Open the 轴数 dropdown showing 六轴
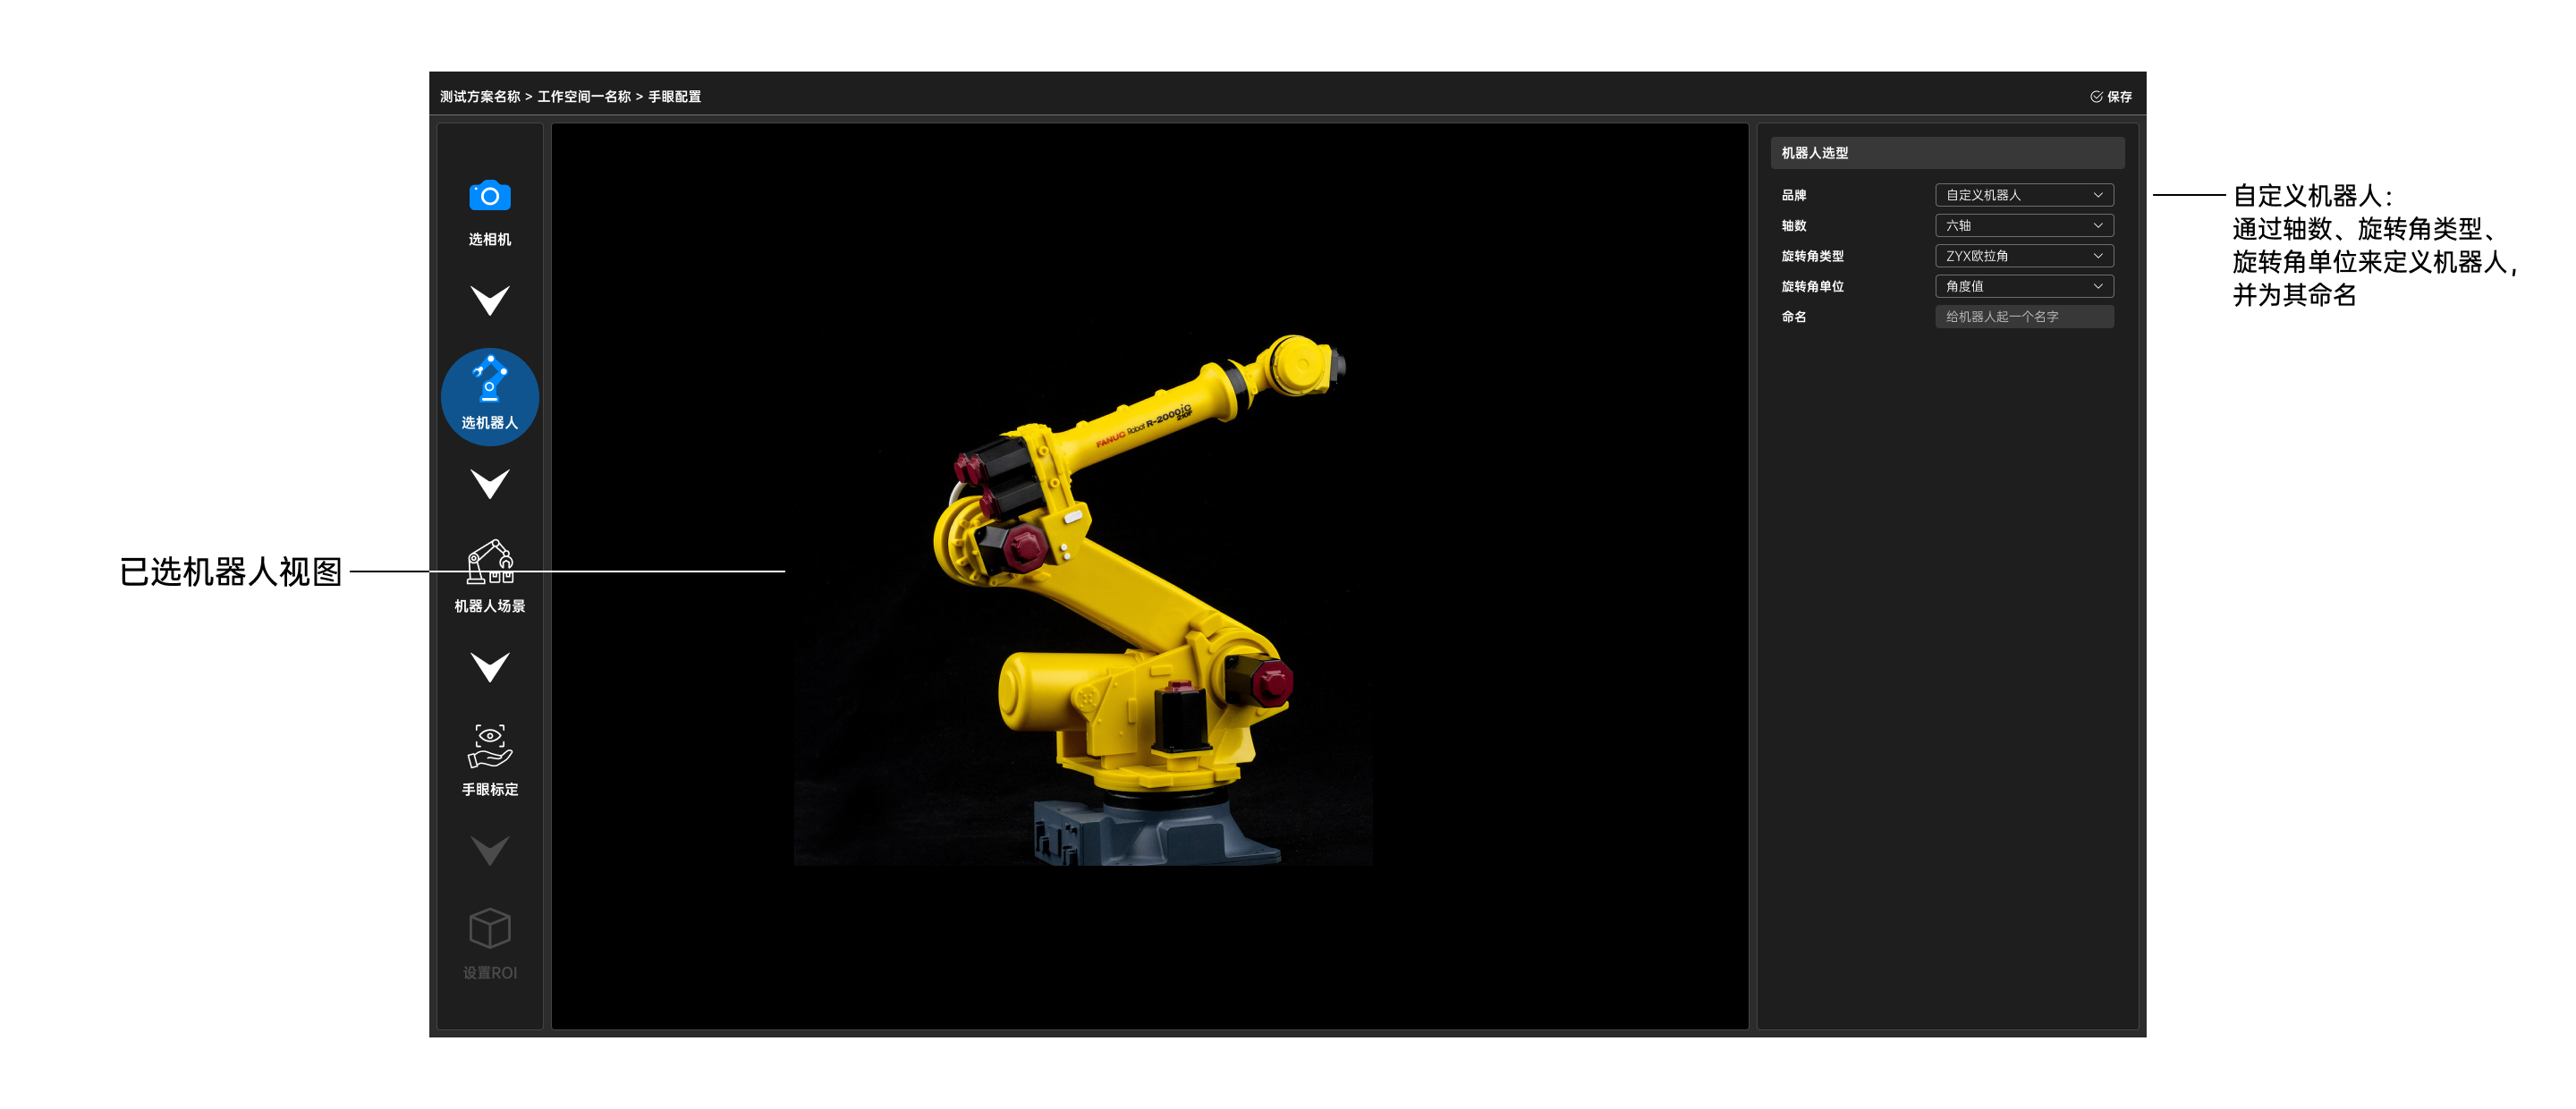The height and width of the screenshot is (1109, 2576). [x=2024, y=225]
